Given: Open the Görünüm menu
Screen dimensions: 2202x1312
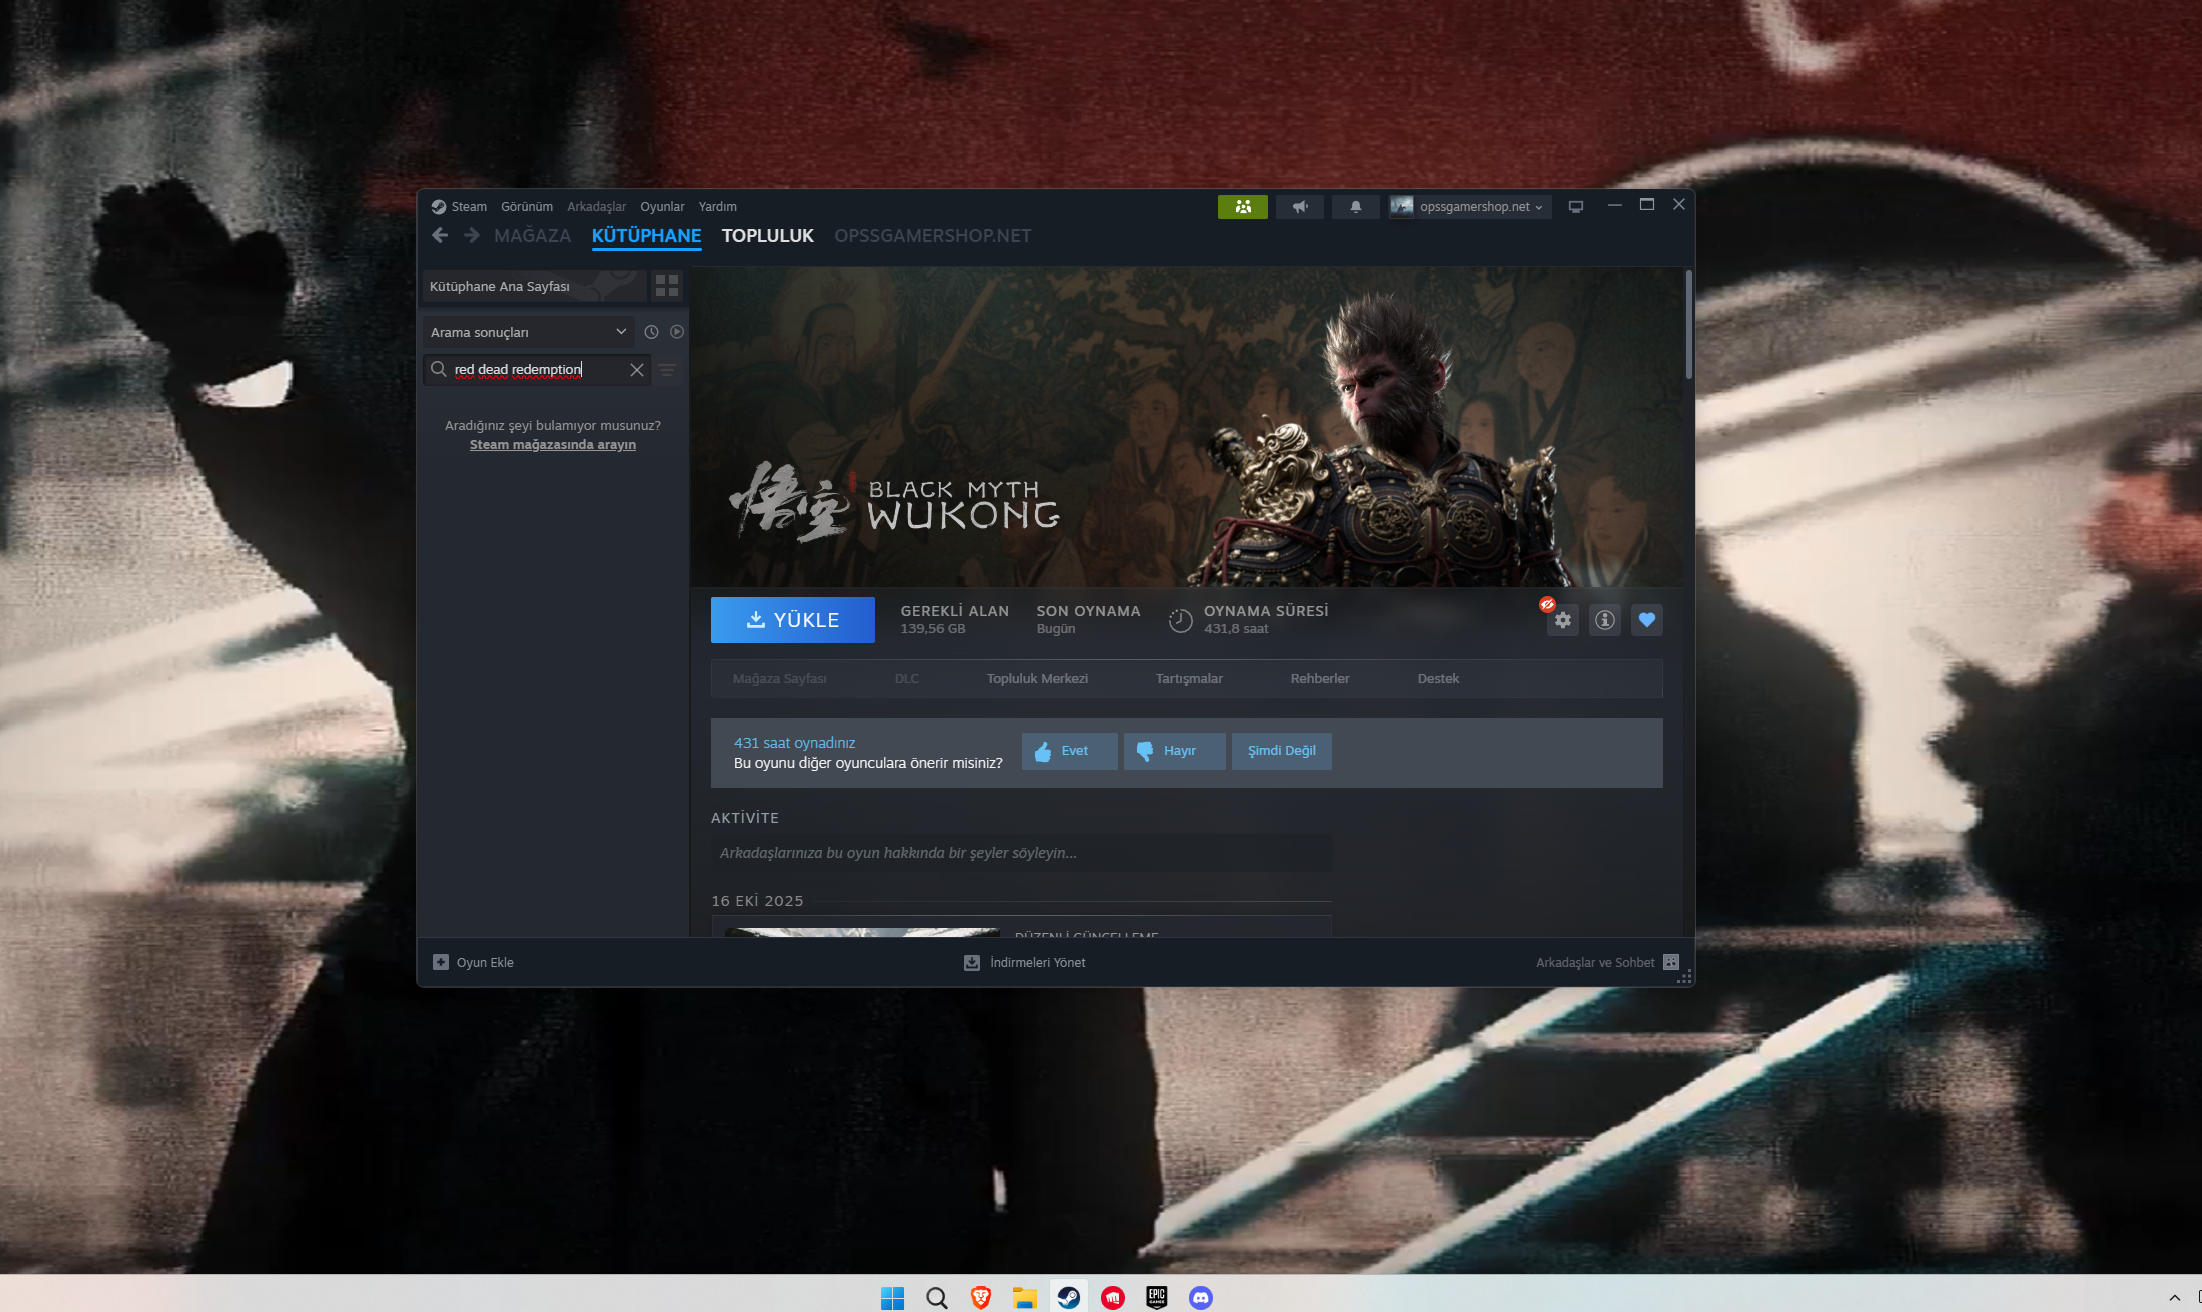Looking at the screenshot, I should (527, 207).
